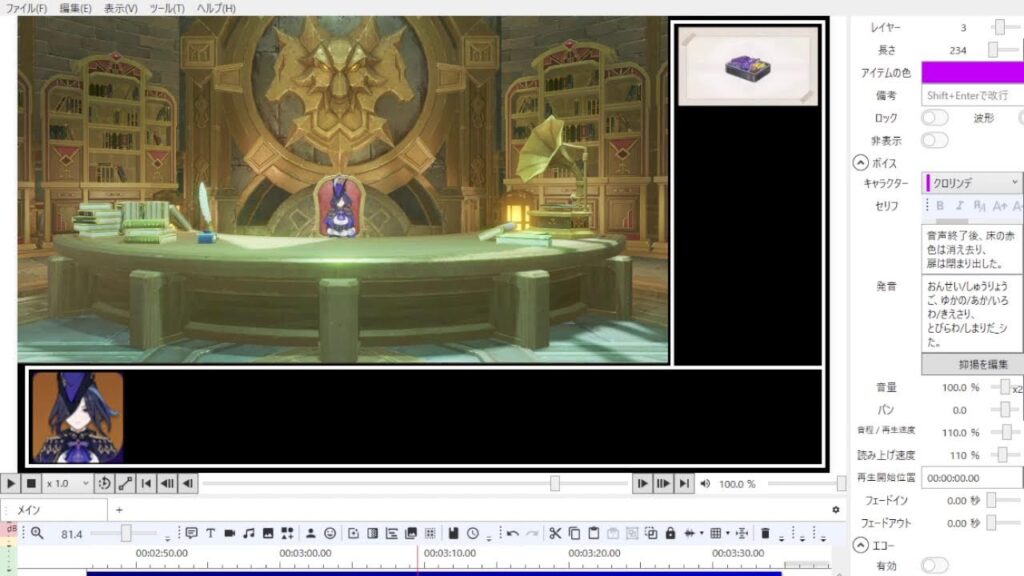Open the ファイル(F) menu
The height and width of the screenshot is (576, 1024).
[x=27, y=8]
